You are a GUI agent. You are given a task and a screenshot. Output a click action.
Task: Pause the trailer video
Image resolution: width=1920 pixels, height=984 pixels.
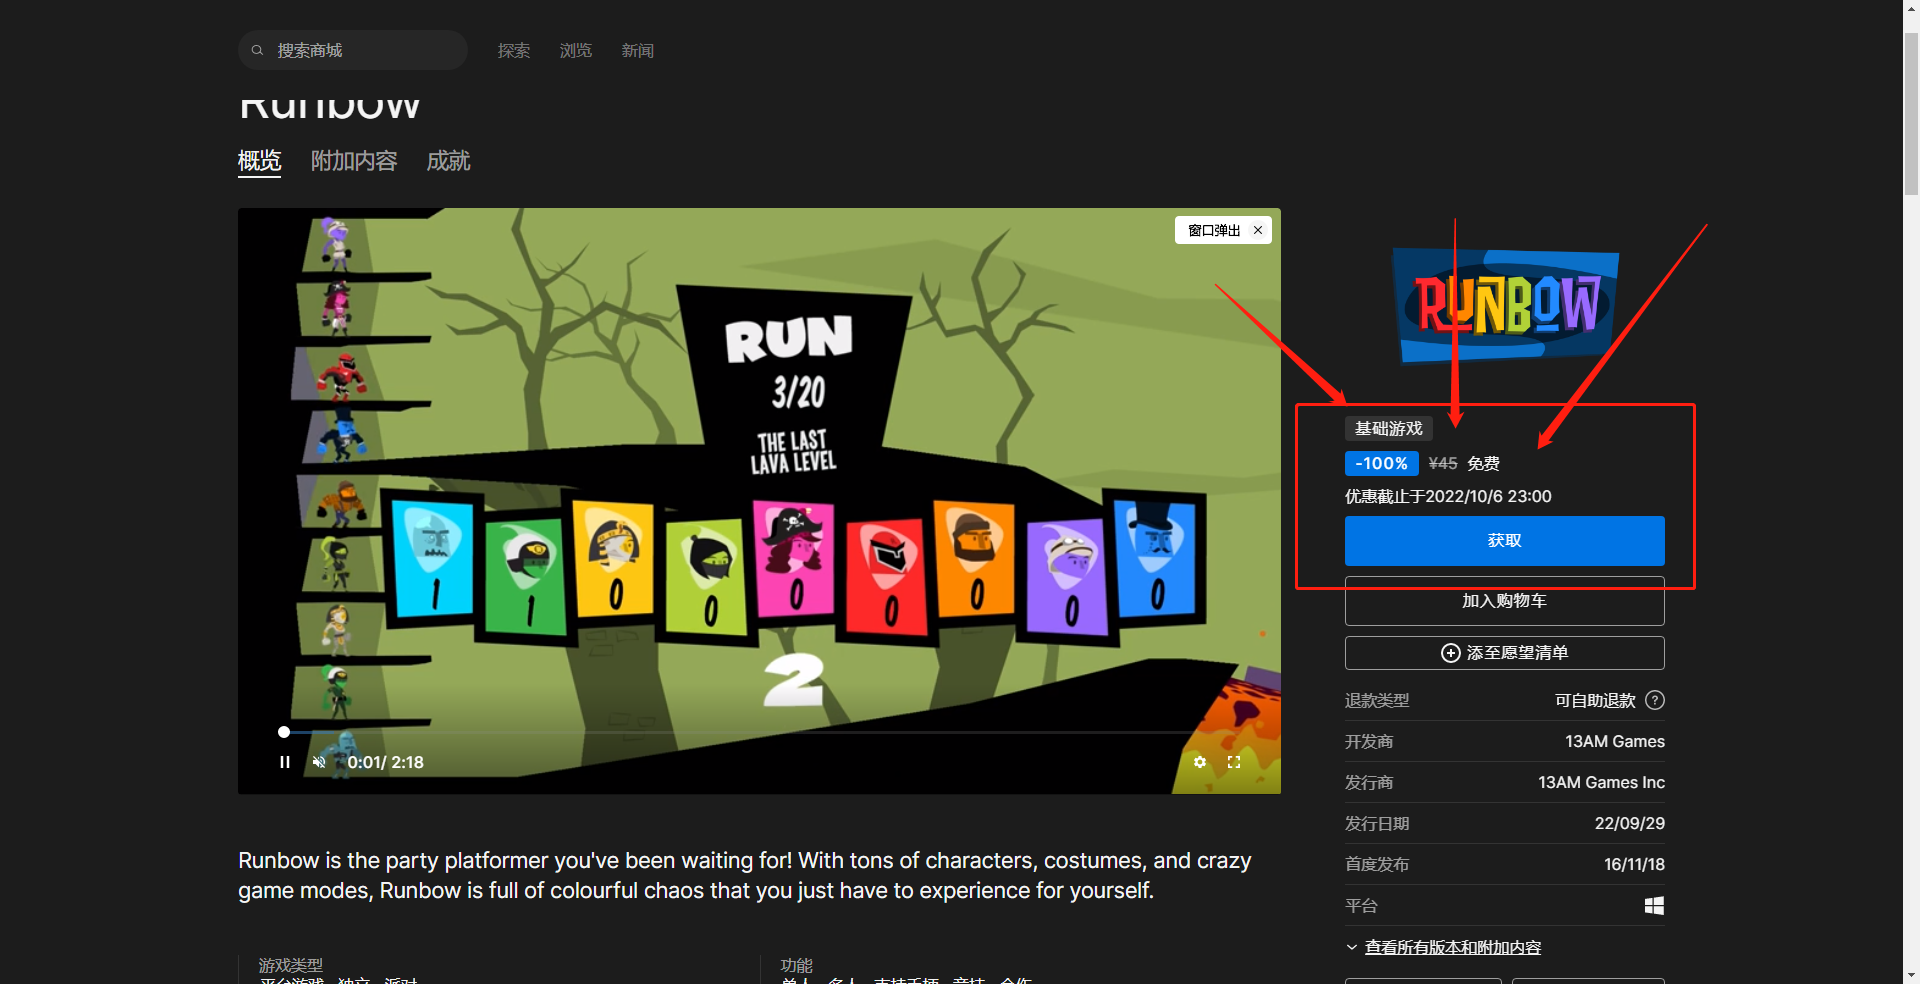pos(285,762)
